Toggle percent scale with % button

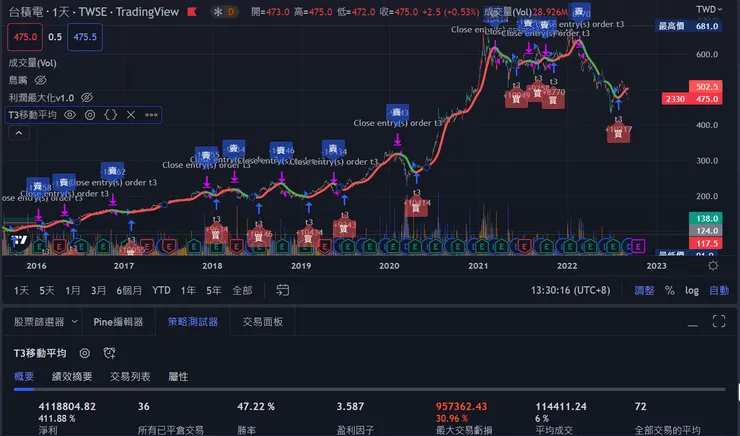tap(669, 290)
